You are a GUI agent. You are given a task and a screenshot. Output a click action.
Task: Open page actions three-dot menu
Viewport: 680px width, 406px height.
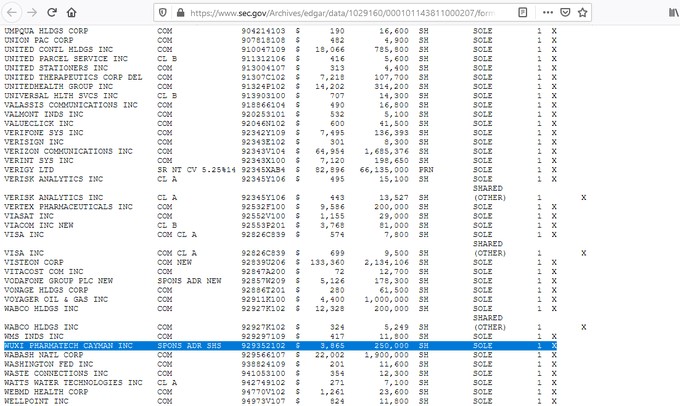point(548,13)
